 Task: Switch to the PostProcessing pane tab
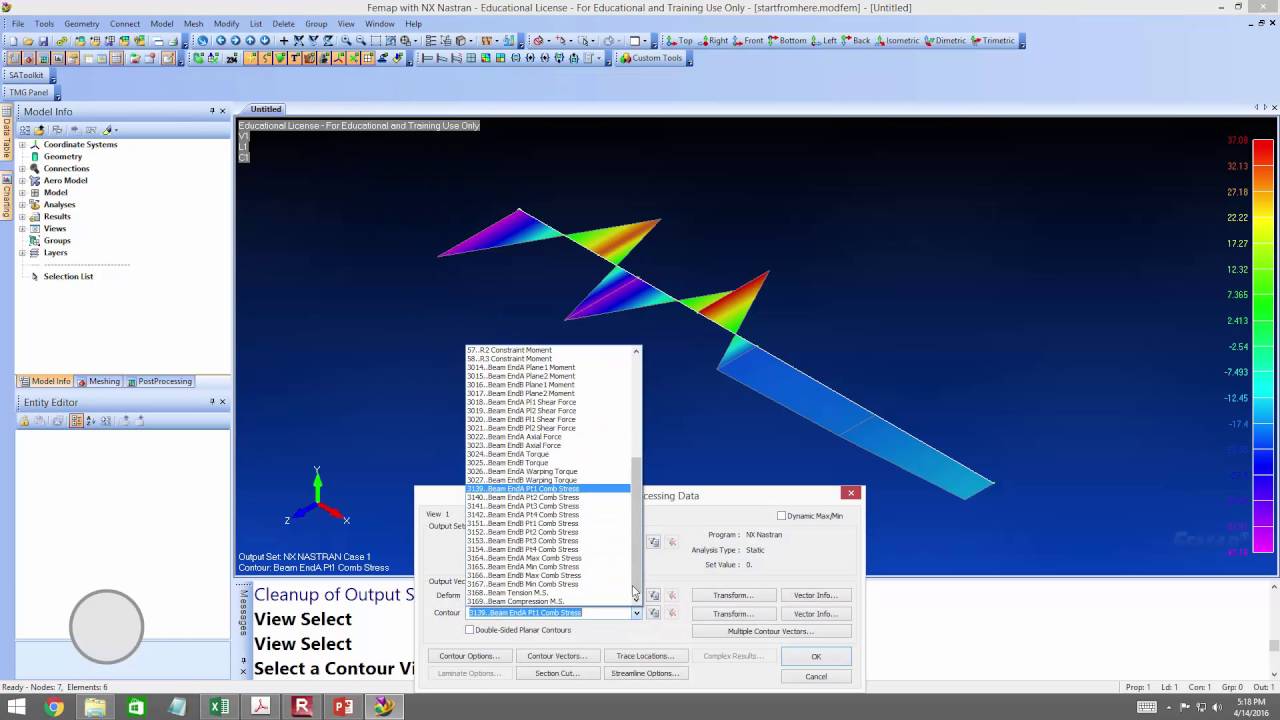point(160,381)
